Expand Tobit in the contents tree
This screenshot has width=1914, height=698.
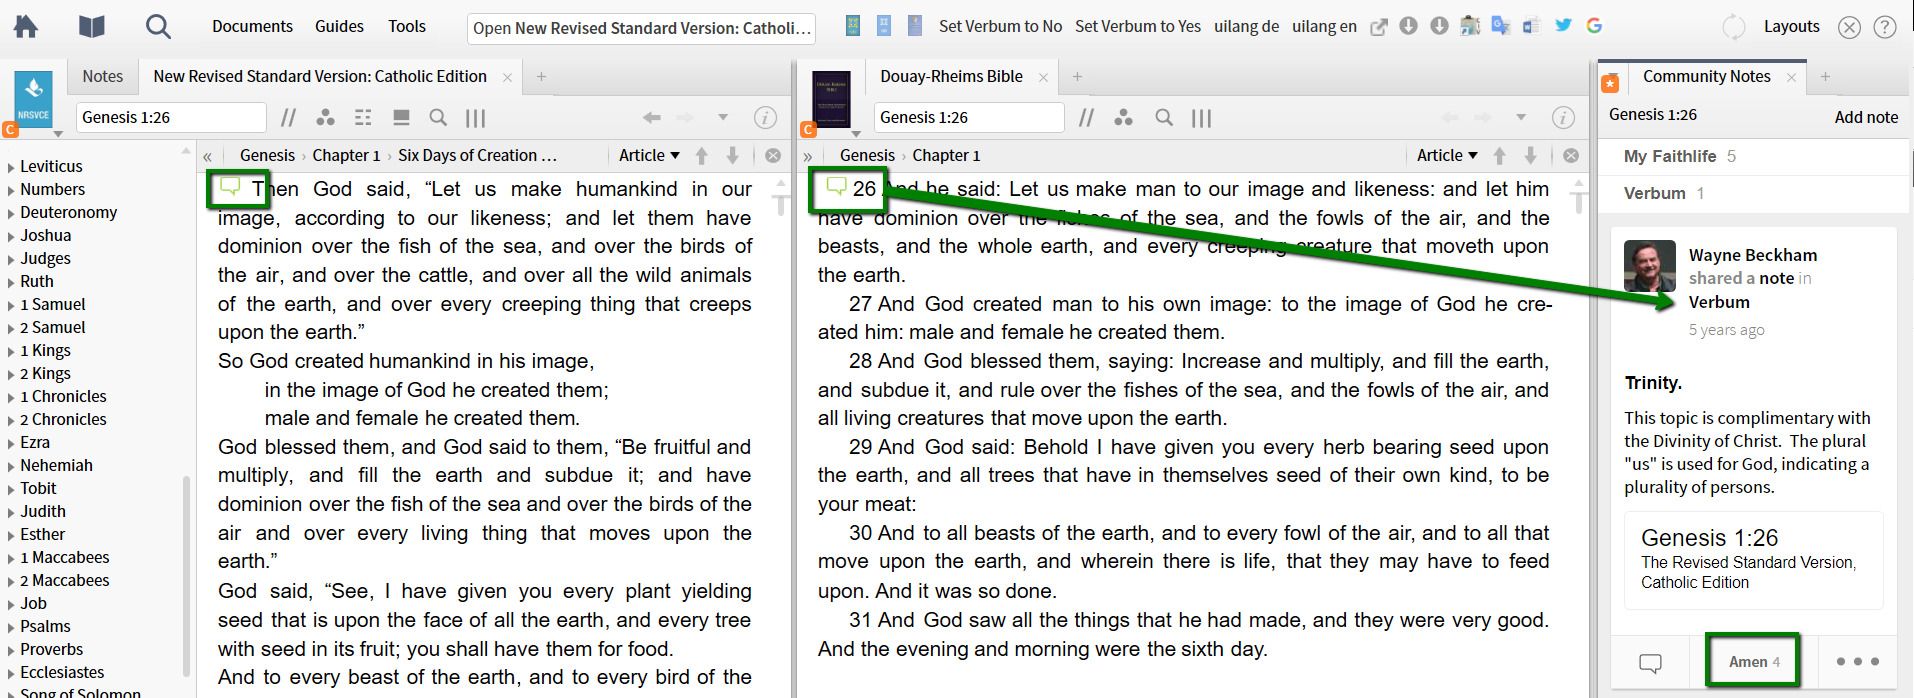(x=11, y=489)
